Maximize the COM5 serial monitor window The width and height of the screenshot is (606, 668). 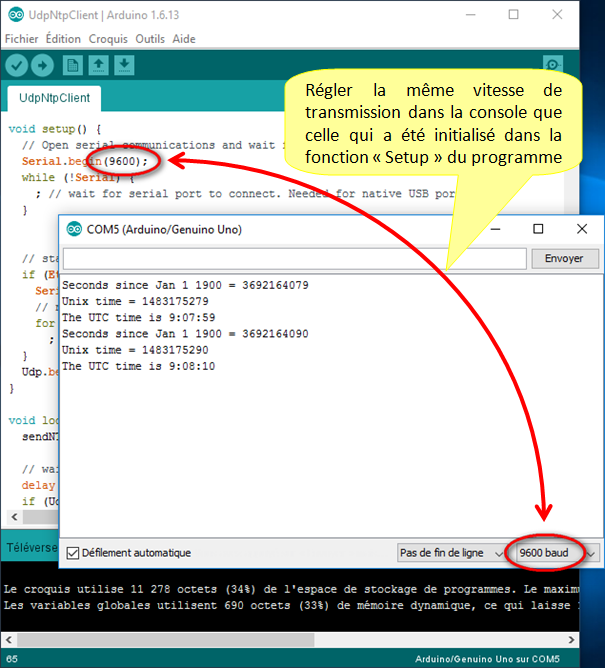(538, 229)
